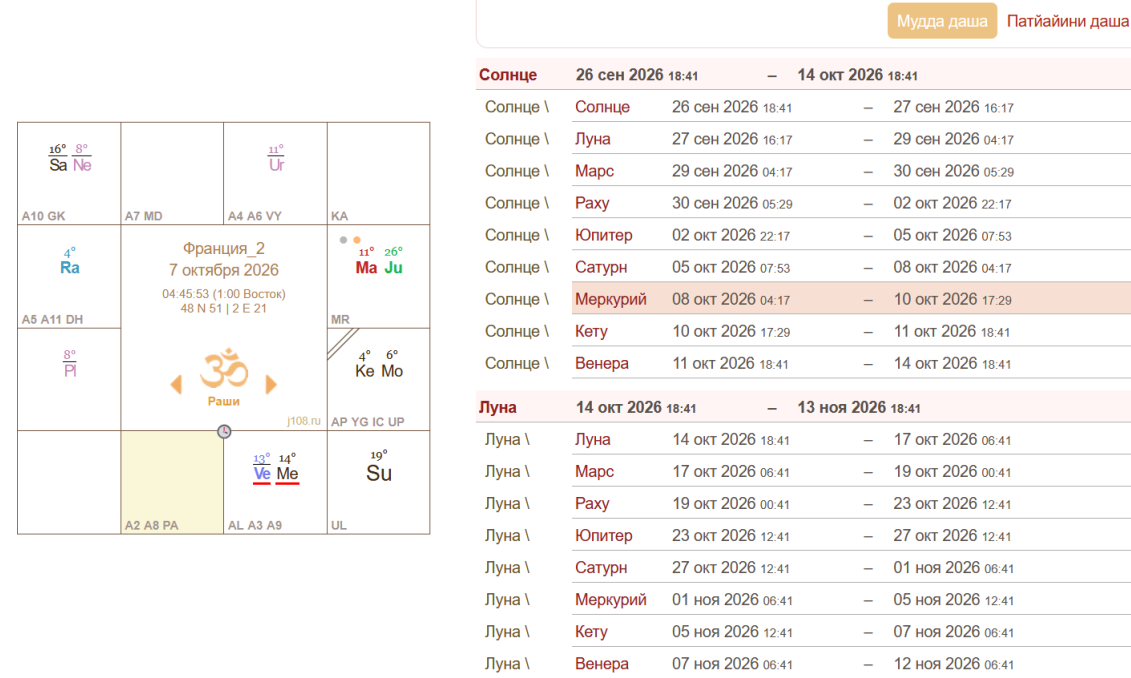Click the green Ju planet glyph

click(x=393, y=268)
